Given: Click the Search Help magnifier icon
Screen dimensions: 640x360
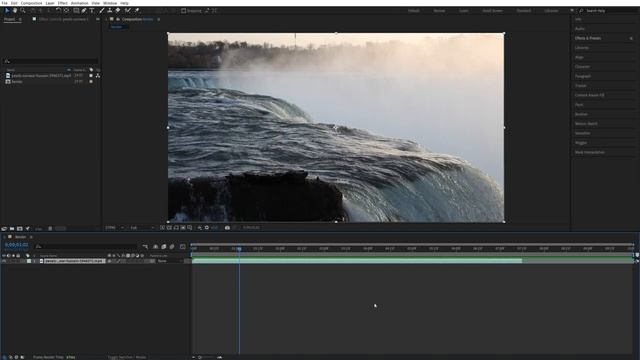Looking at the screenshot, I should tap(581, 11).
